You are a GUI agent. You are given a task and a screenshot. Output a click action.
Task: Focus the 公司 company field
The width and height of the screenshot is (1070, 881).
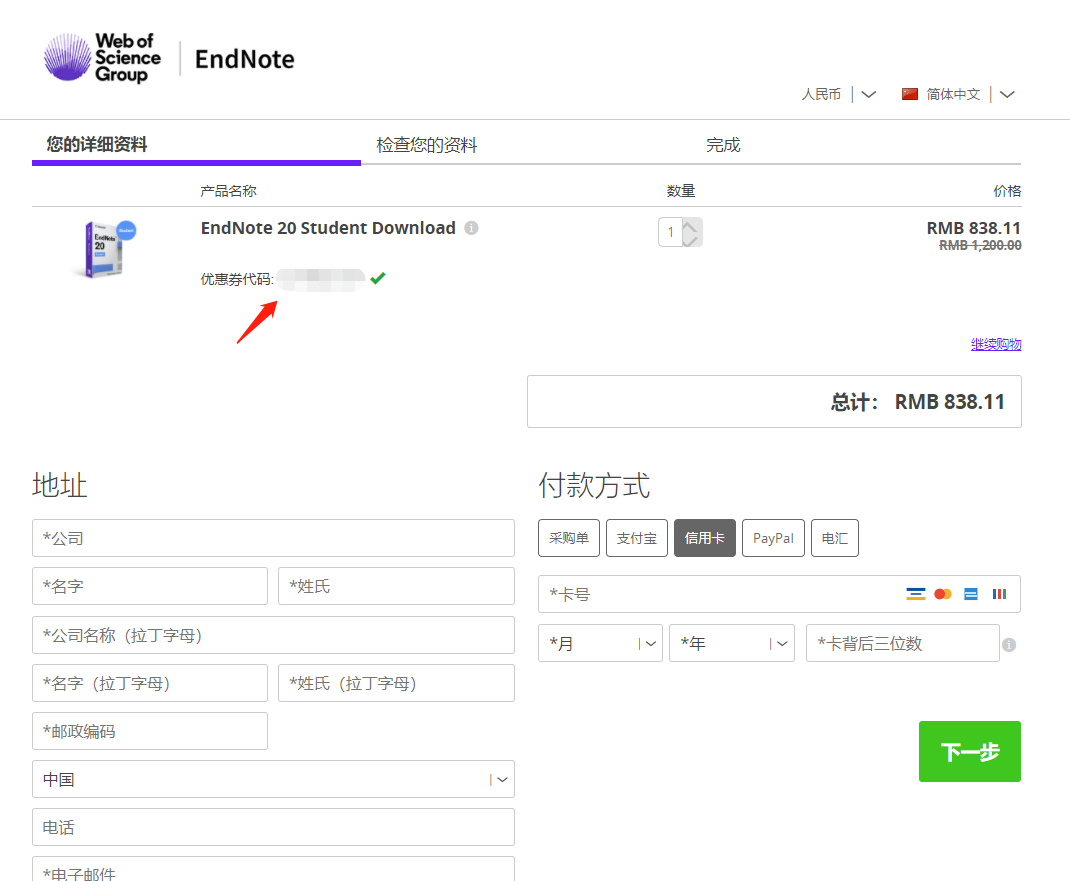(x=273, y=538)
